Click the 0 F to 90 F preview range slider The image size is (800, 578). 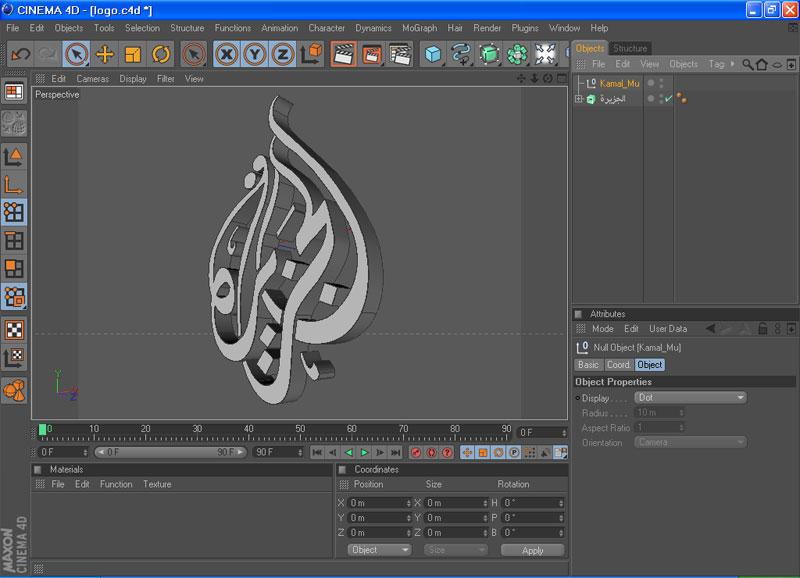[x=170, y=452]
